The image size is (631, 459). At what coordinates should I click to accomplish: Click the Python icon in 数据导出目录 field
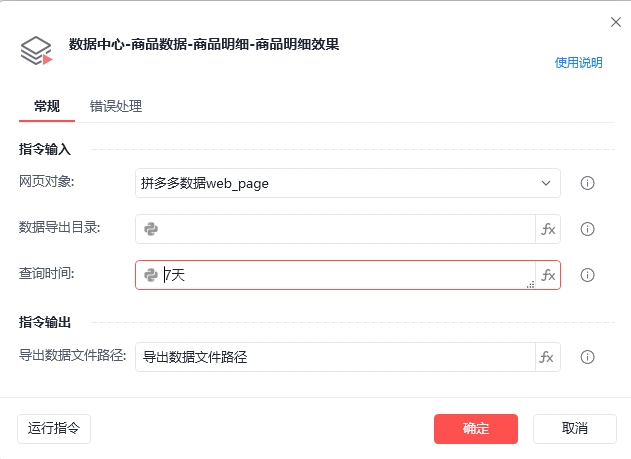(x=151, y=229)
